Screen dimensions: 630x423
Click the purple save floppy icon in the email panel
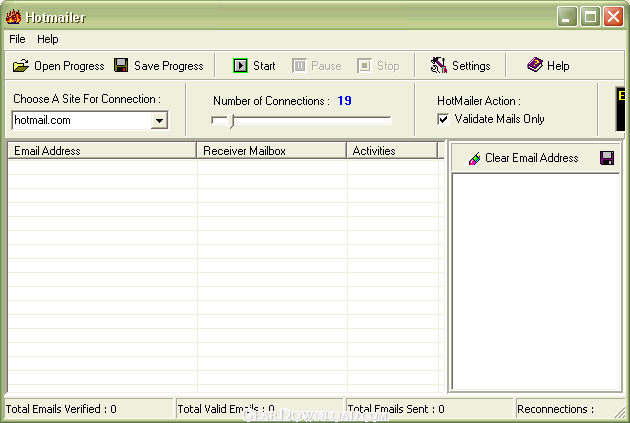tap(607, 158)
